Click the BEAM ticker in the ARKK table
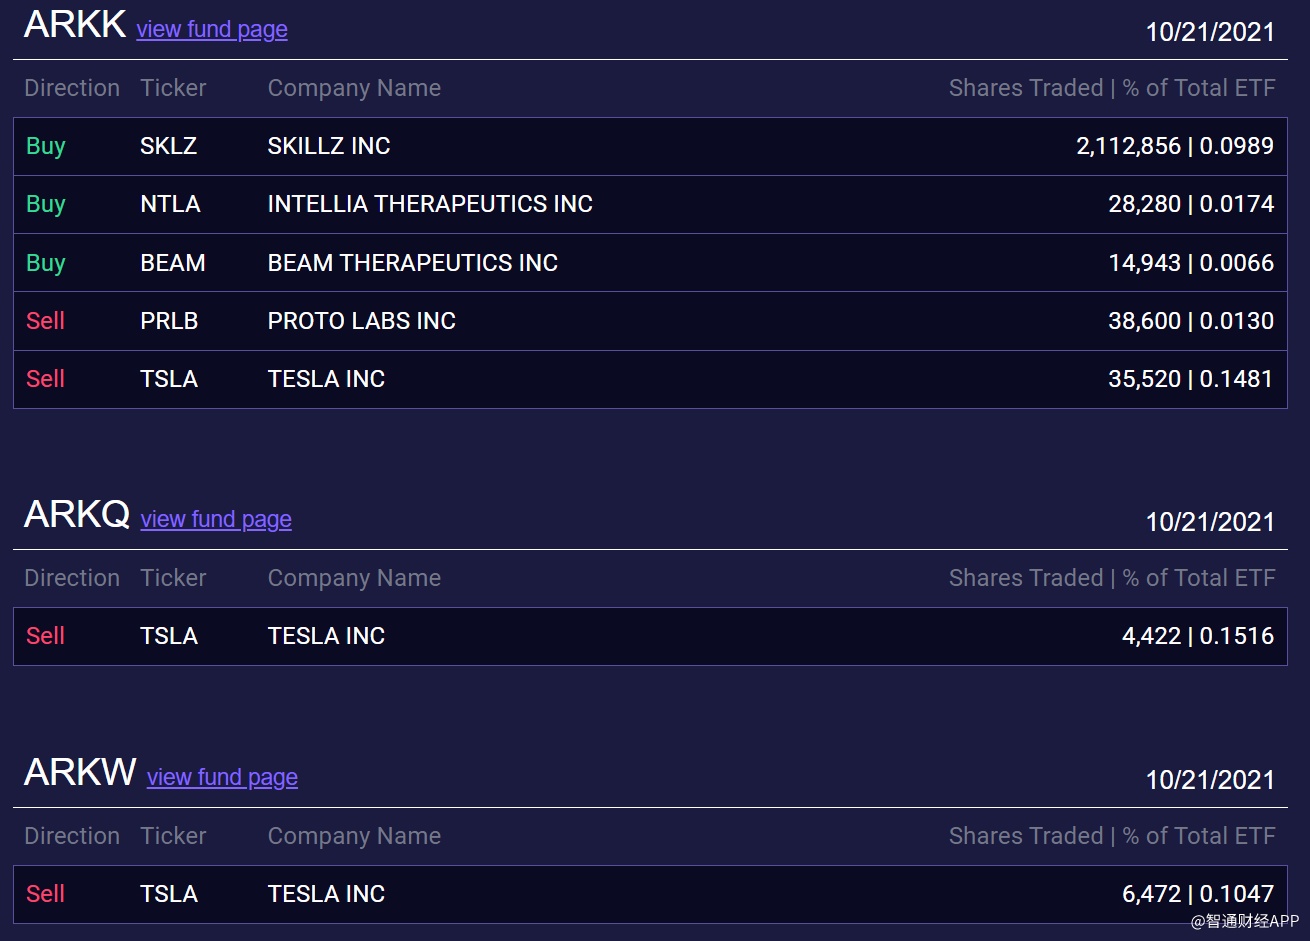 coord(173,263)
